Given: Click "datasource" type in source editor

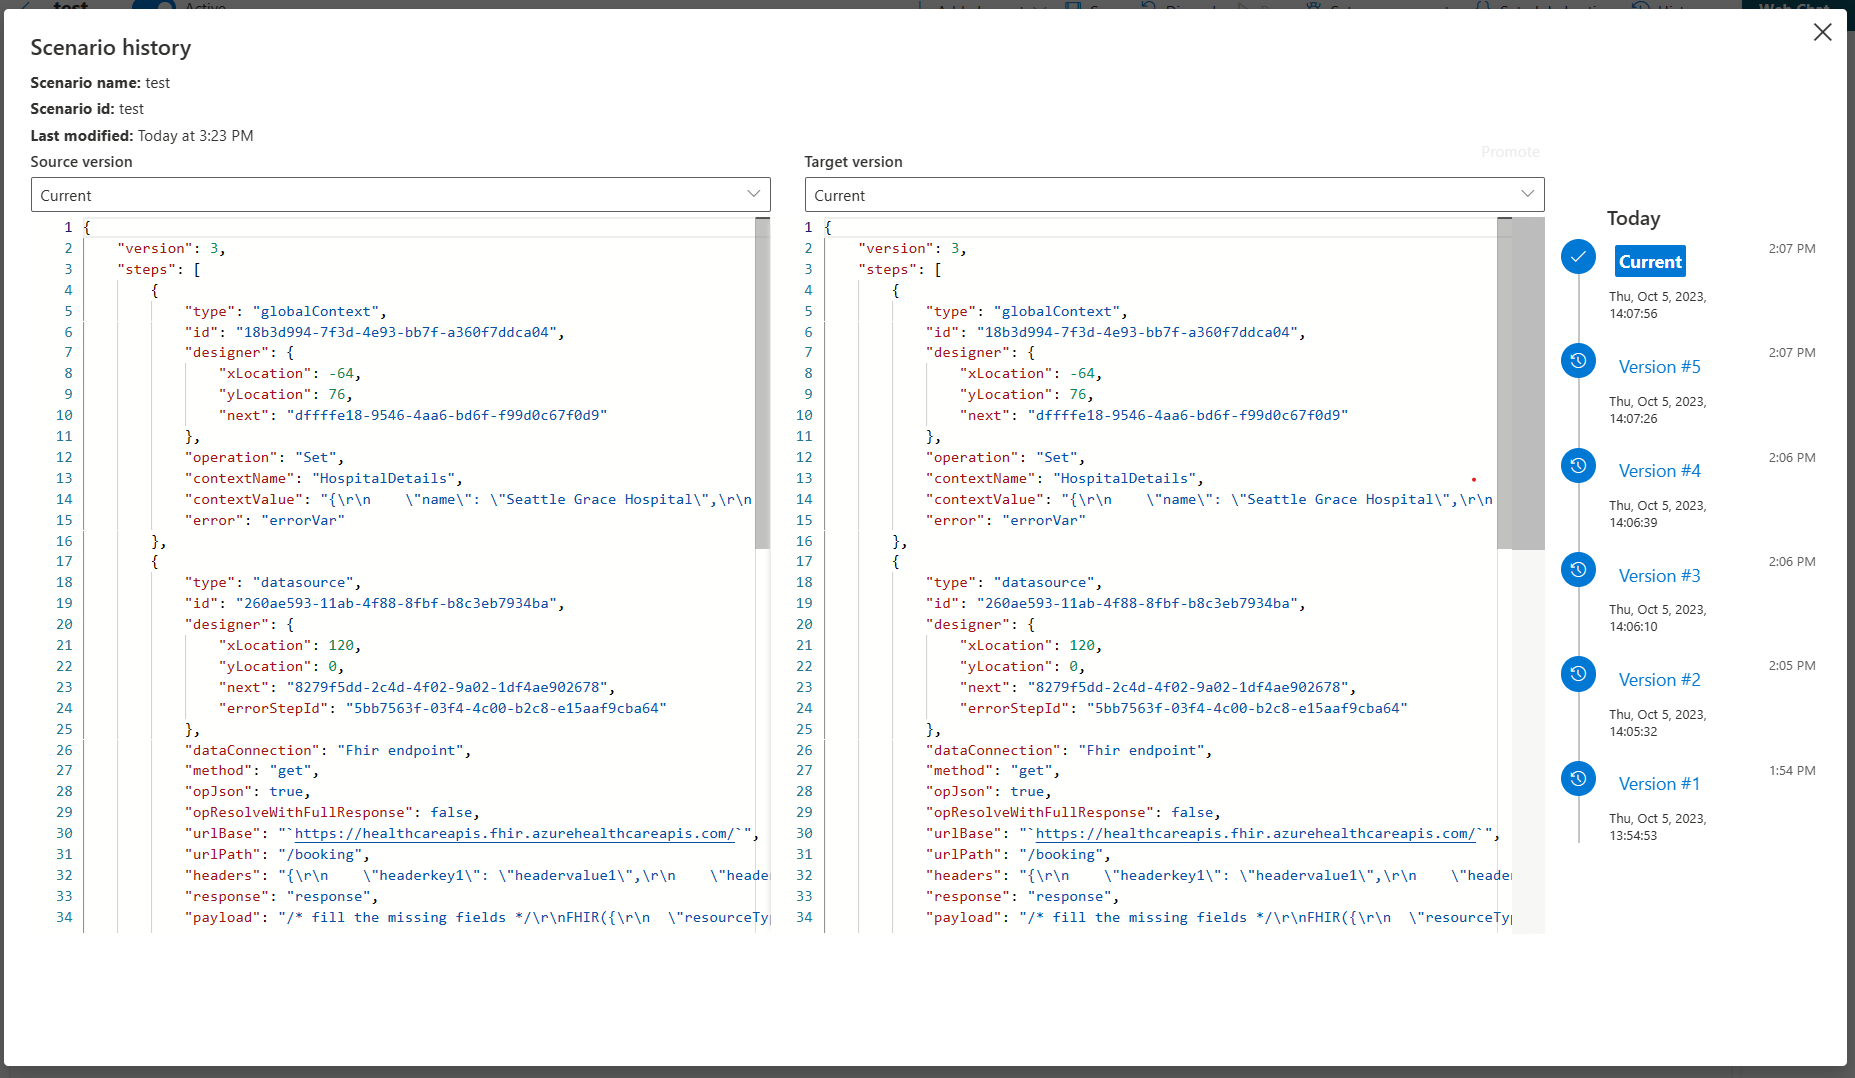Looking at the screenshot, I should [x=303, y=582].
